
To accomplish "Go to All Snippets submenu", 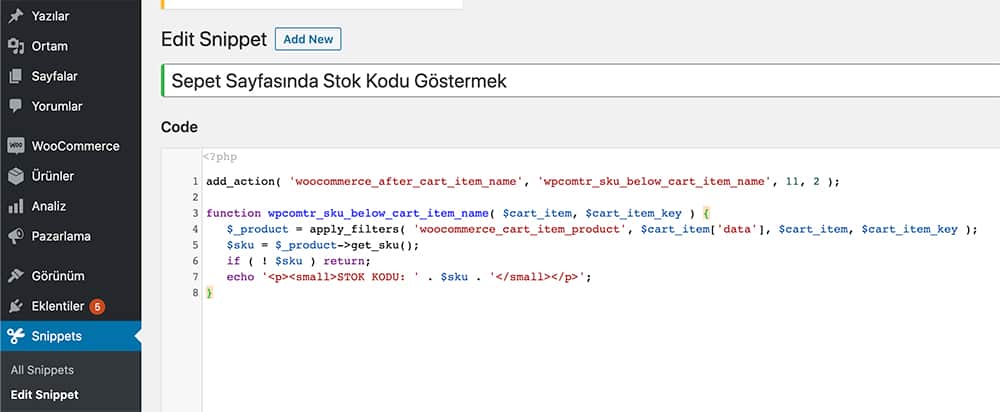I will click(42, 370).
